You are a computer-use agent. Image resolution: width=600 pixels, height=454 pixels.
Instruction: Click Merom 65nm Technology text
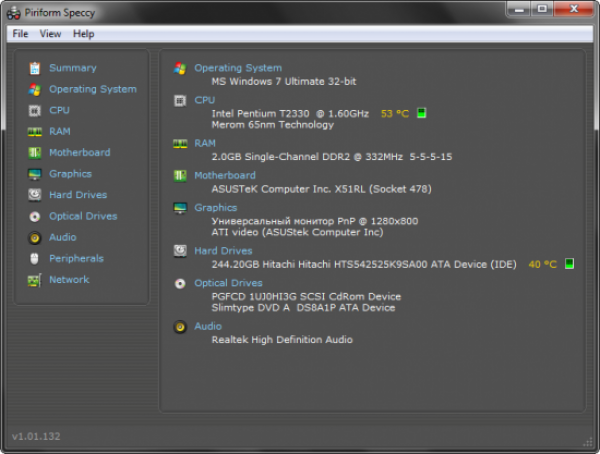tap(273, 125)
